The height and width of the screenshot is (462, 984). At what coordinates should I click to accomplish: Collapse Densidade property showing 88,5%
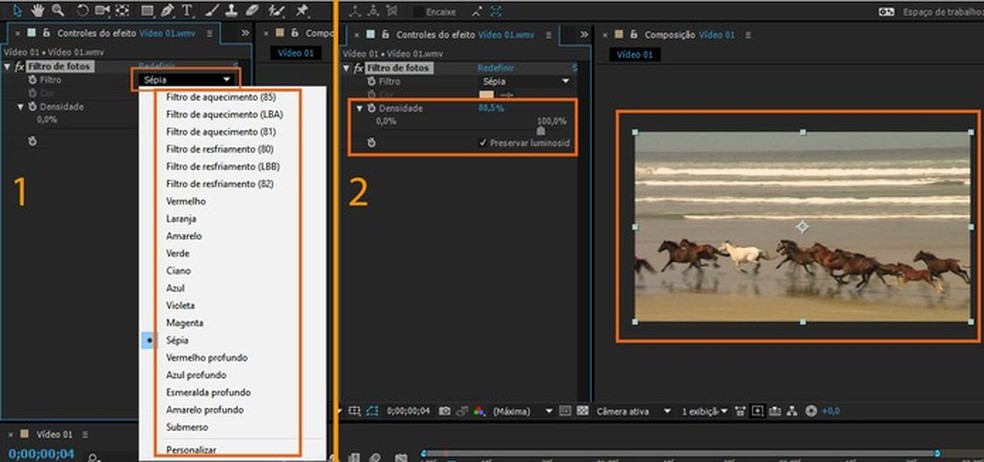coord(360,109)
